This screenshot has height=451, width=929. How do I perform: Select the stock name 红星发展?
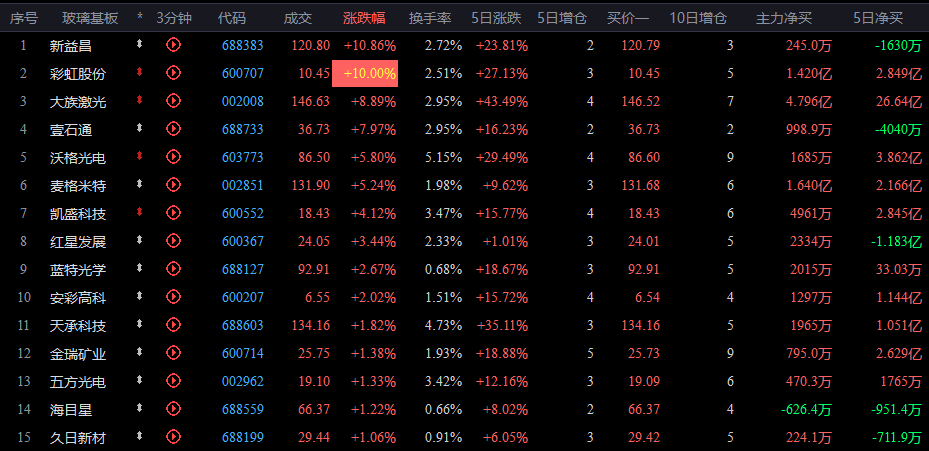pyautogui.click(x=78, y=242)
